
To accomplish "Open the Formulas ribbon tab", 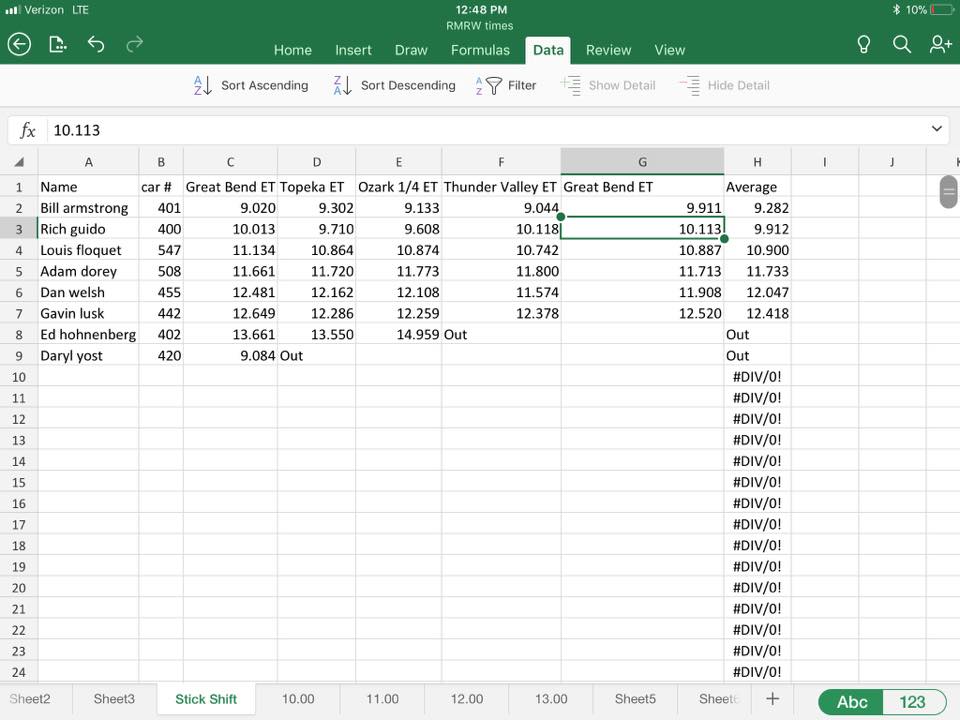I will 480,50.
